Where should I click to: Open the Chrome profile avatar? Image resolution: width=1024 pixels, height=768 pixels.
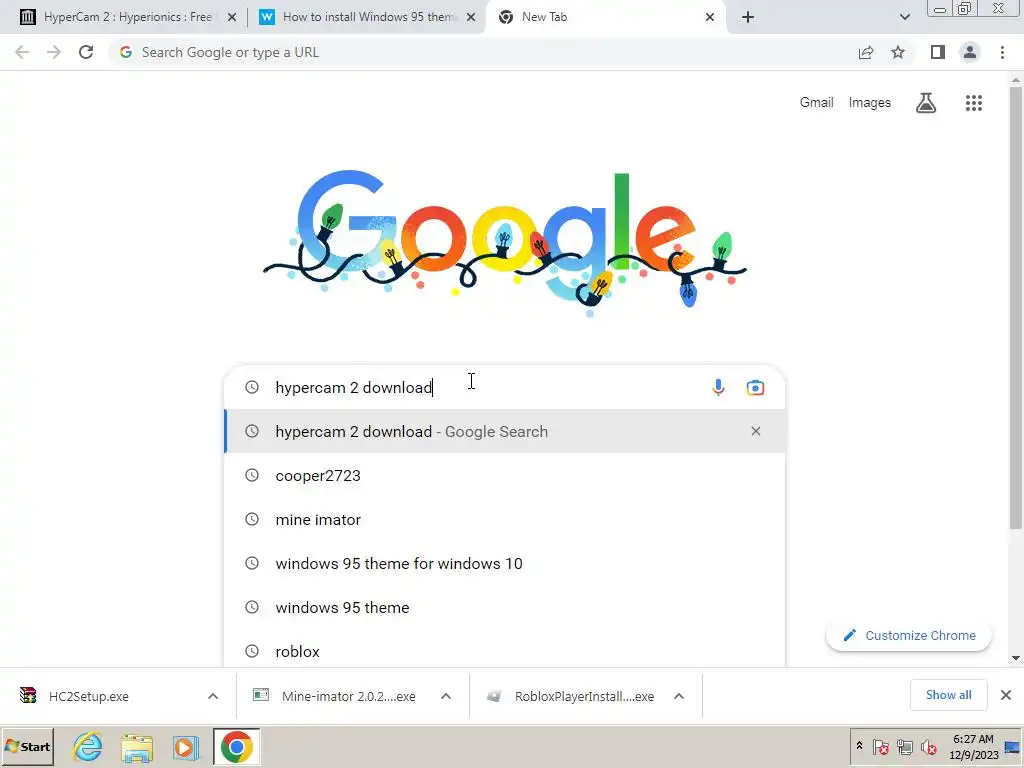(970, 52)
